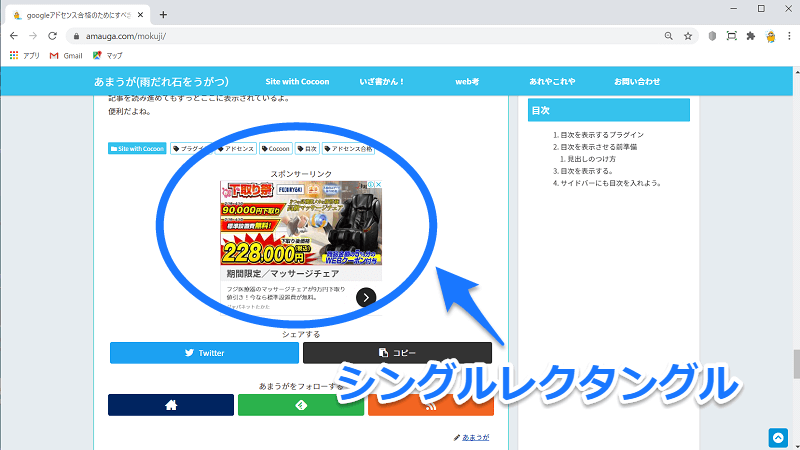Open the web考 navigation menu item
800x450 pixels.
pyautogui.click(x=468, y=80)
